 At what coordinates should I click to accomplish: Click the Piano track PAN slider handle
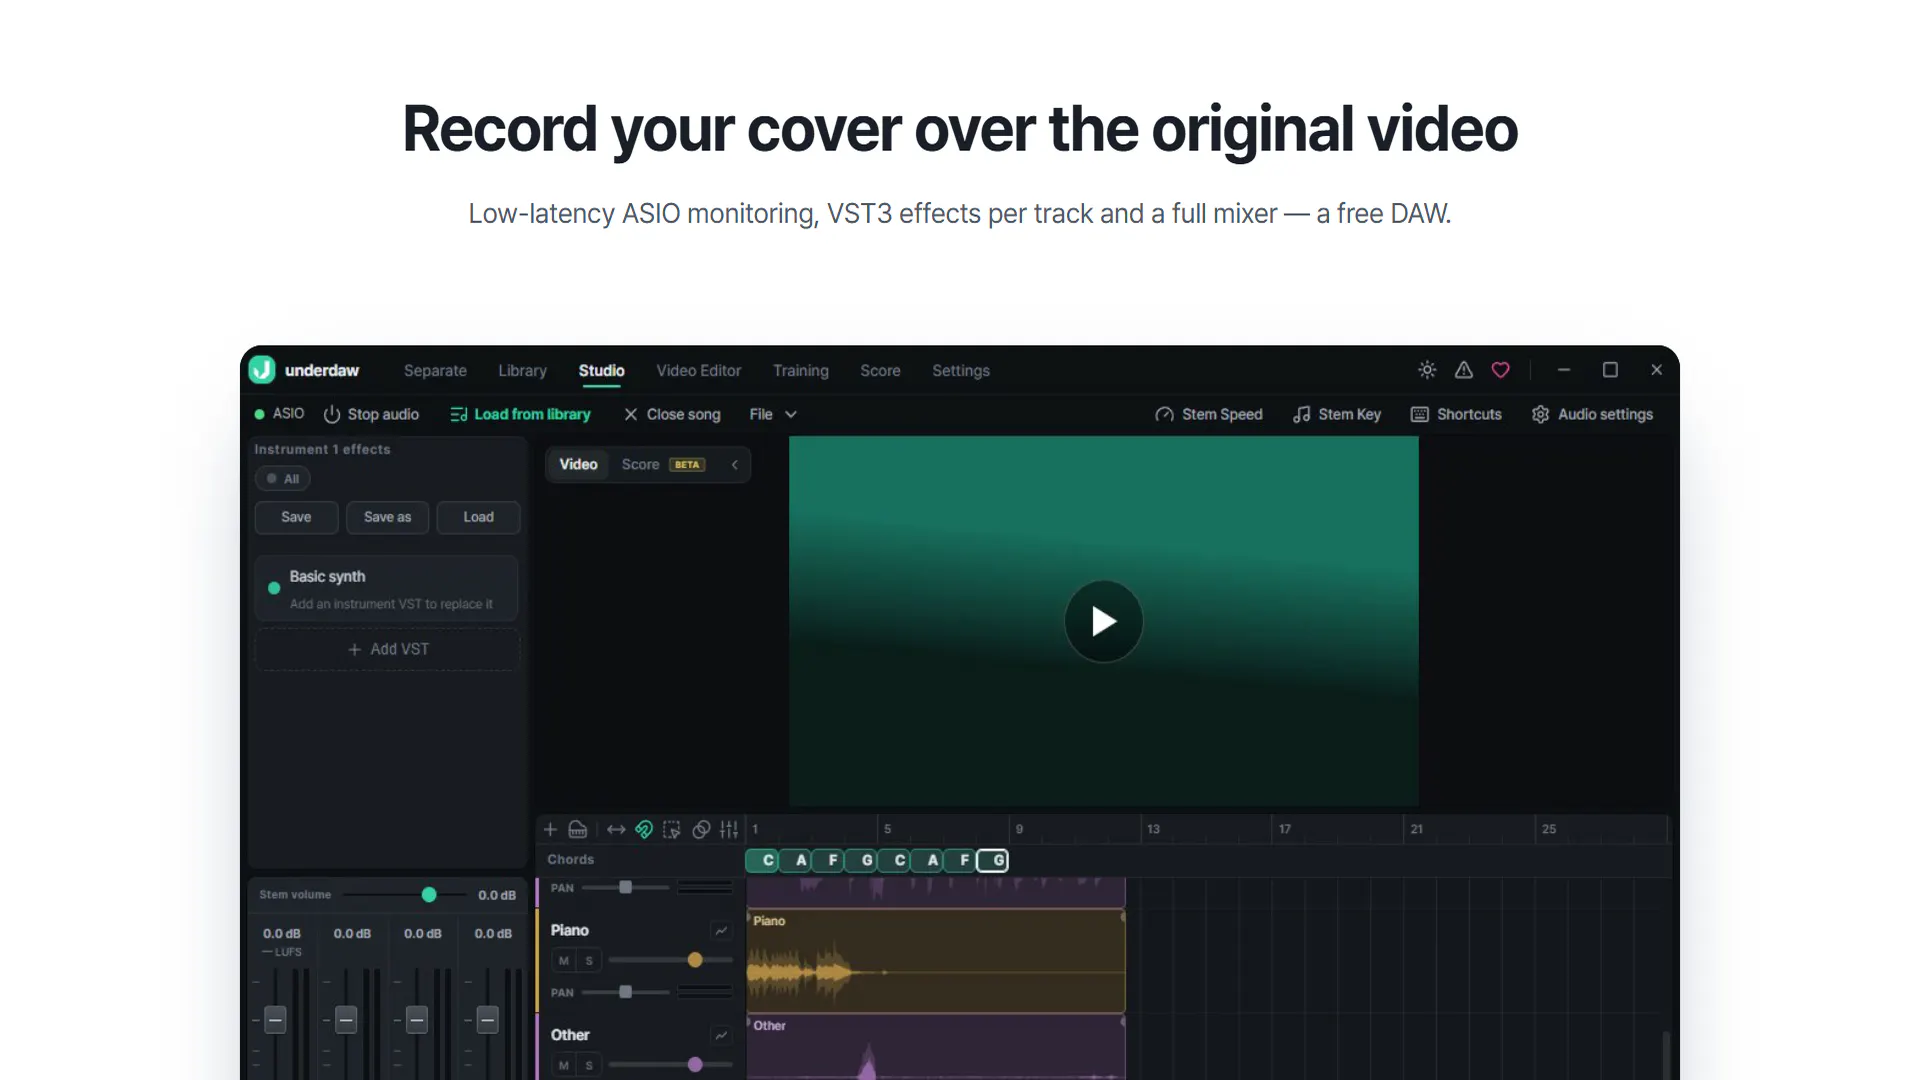click(x=625, y=992)
